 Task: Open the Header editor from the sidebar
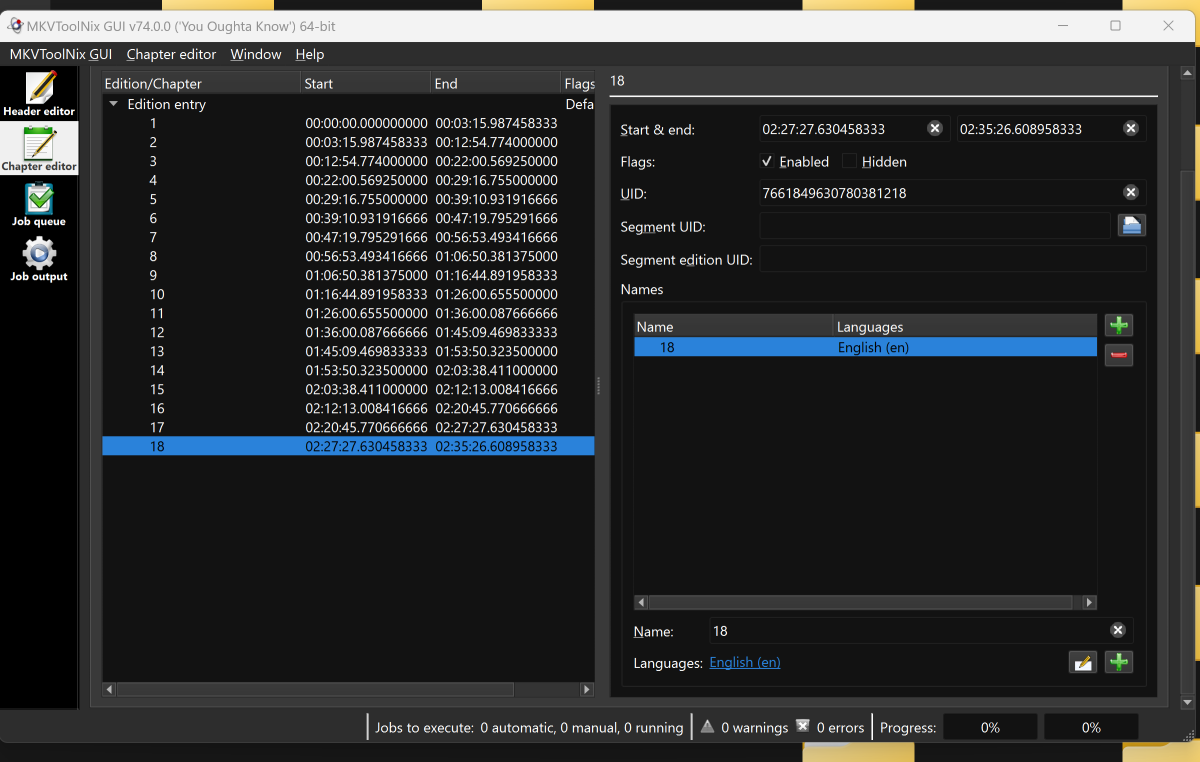(x=39, y=94)
